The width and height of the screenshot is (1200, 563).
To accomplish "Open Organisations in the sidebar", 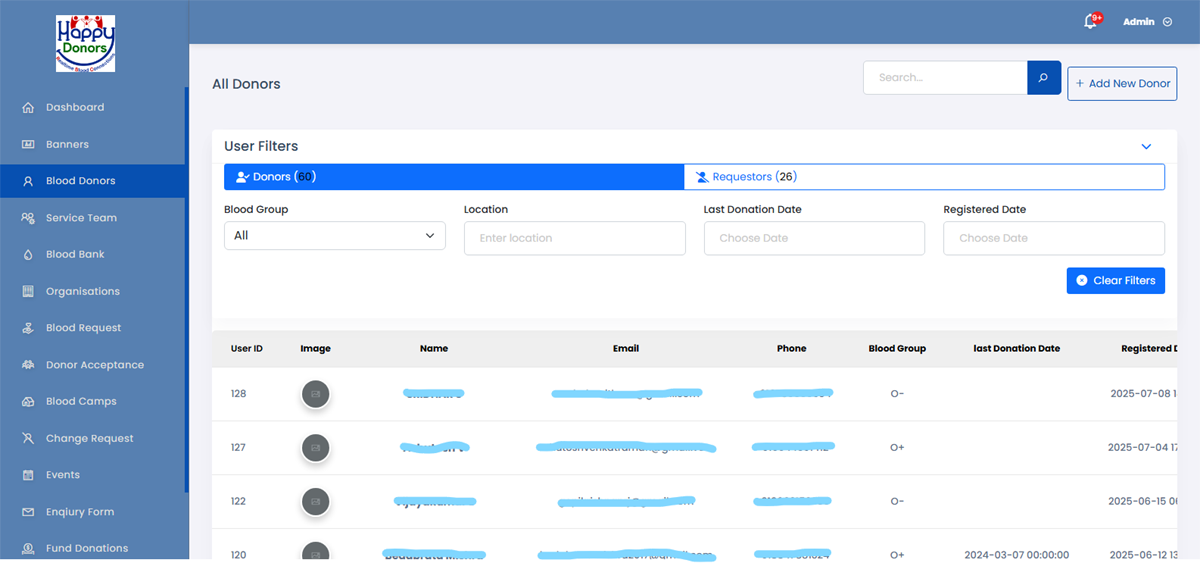I will click(82, 292).
